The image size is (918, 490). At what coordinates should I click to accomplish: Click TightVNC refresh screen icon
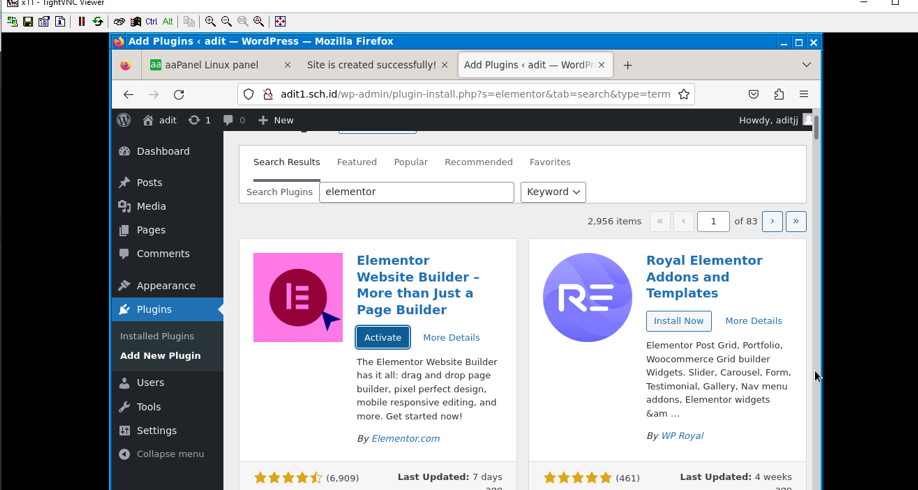98,22
